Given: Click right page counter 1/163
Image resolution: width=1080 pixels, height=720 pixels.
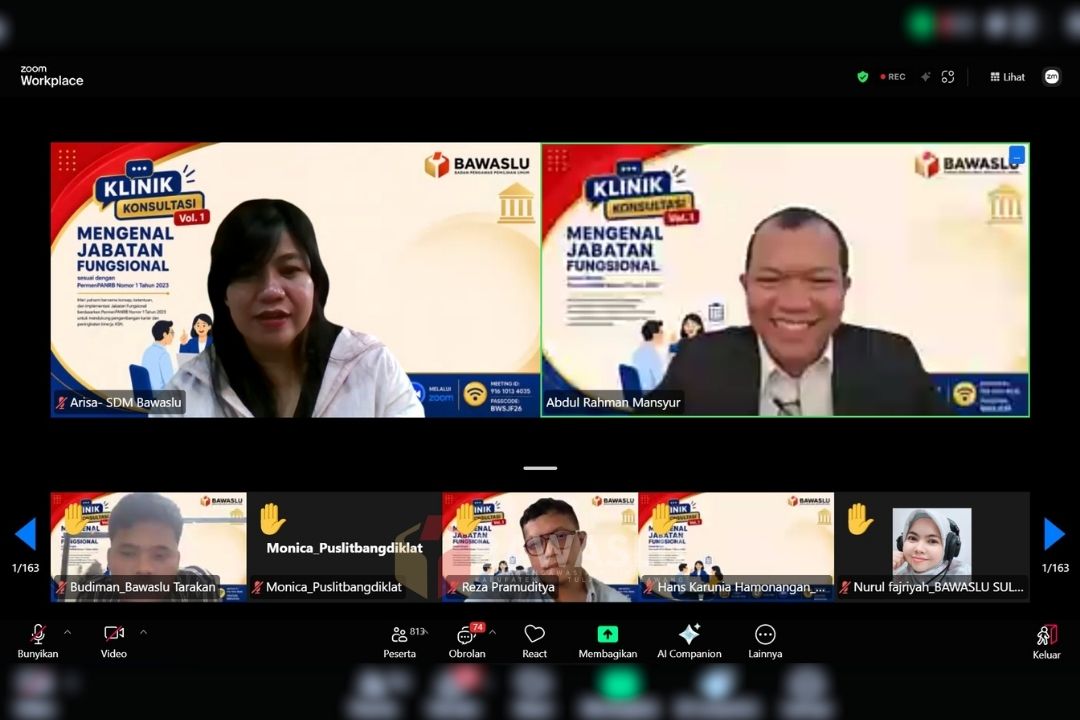Looking at the screenshot, I should click(1055, 568).
